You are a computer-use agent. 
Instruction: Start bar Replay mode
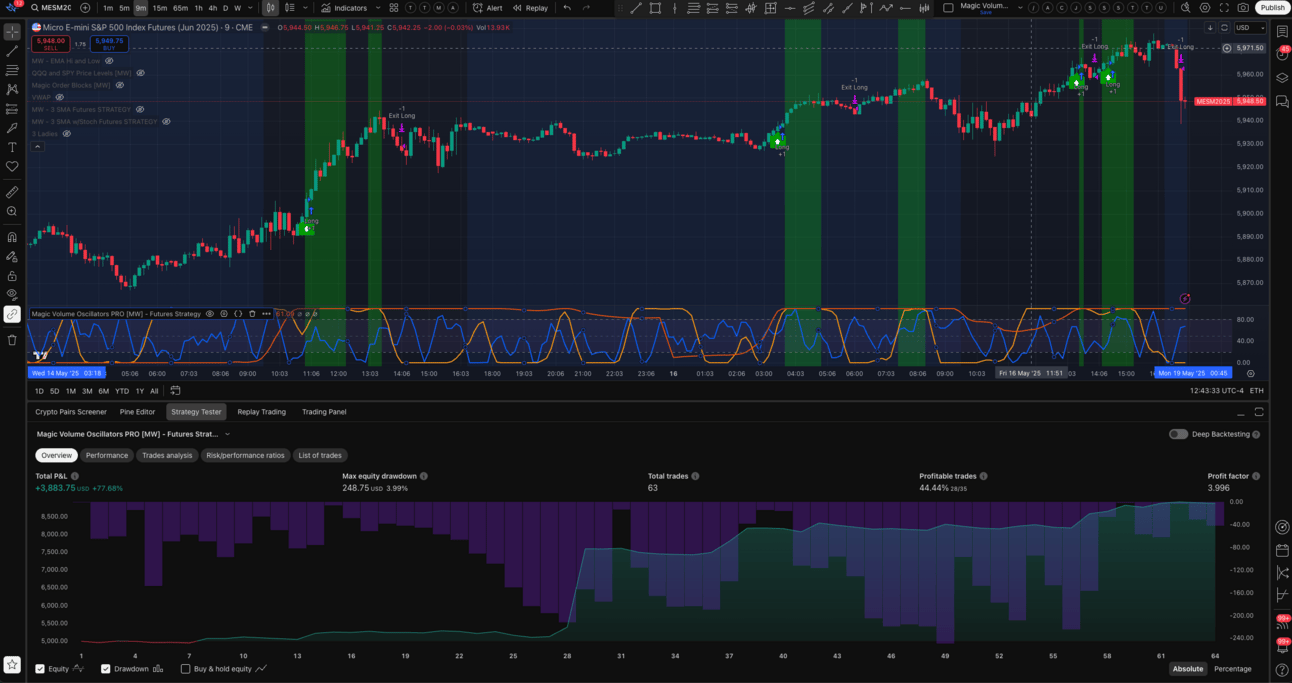click(x=530, y=8)
